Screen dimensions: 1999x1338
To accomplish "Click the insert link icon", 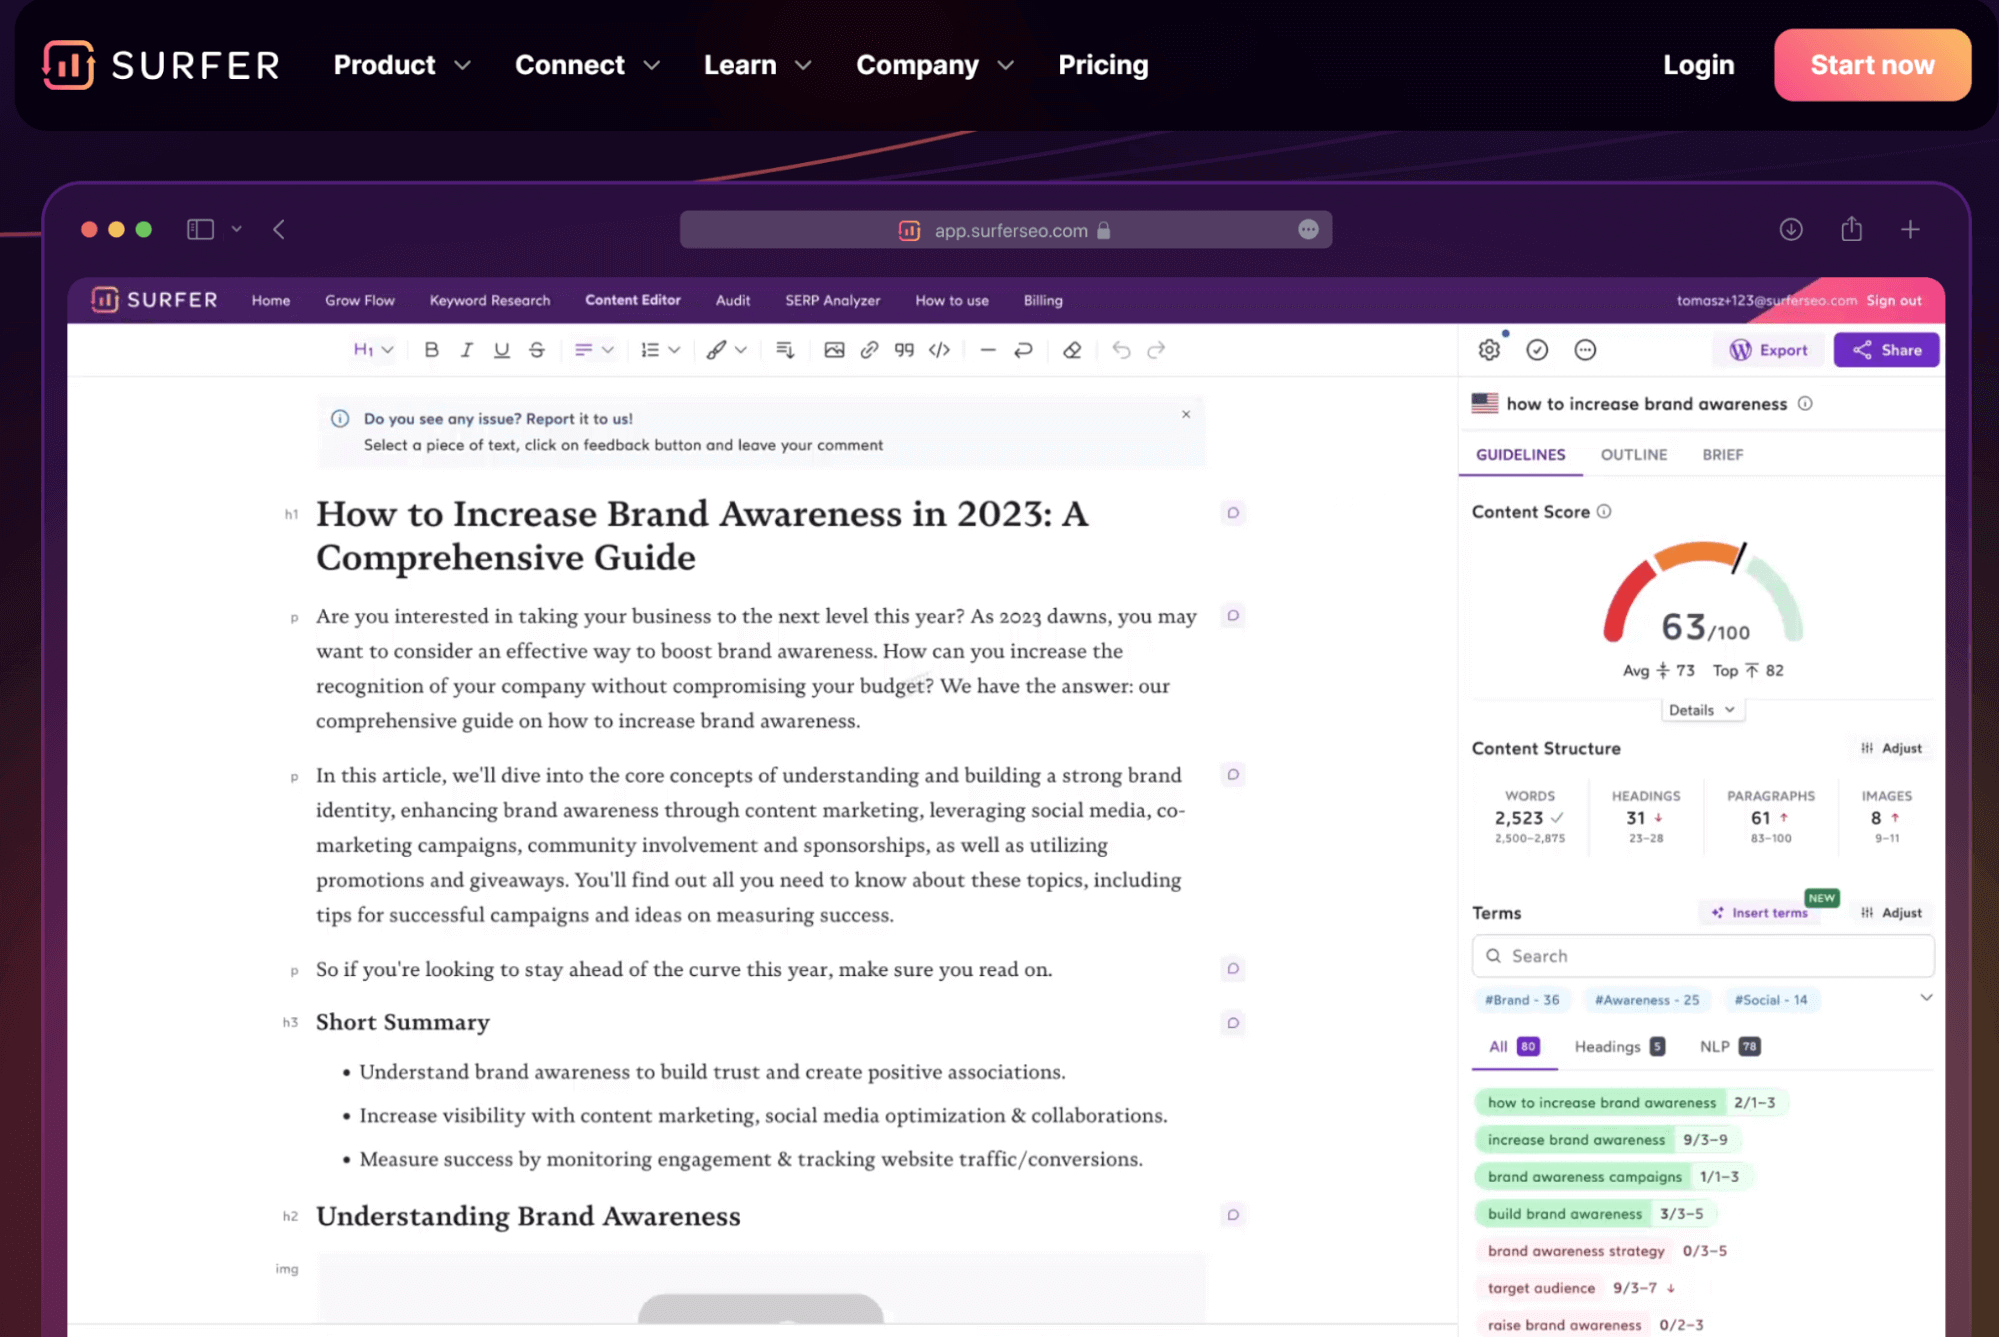I will click(x=869, y=350).
